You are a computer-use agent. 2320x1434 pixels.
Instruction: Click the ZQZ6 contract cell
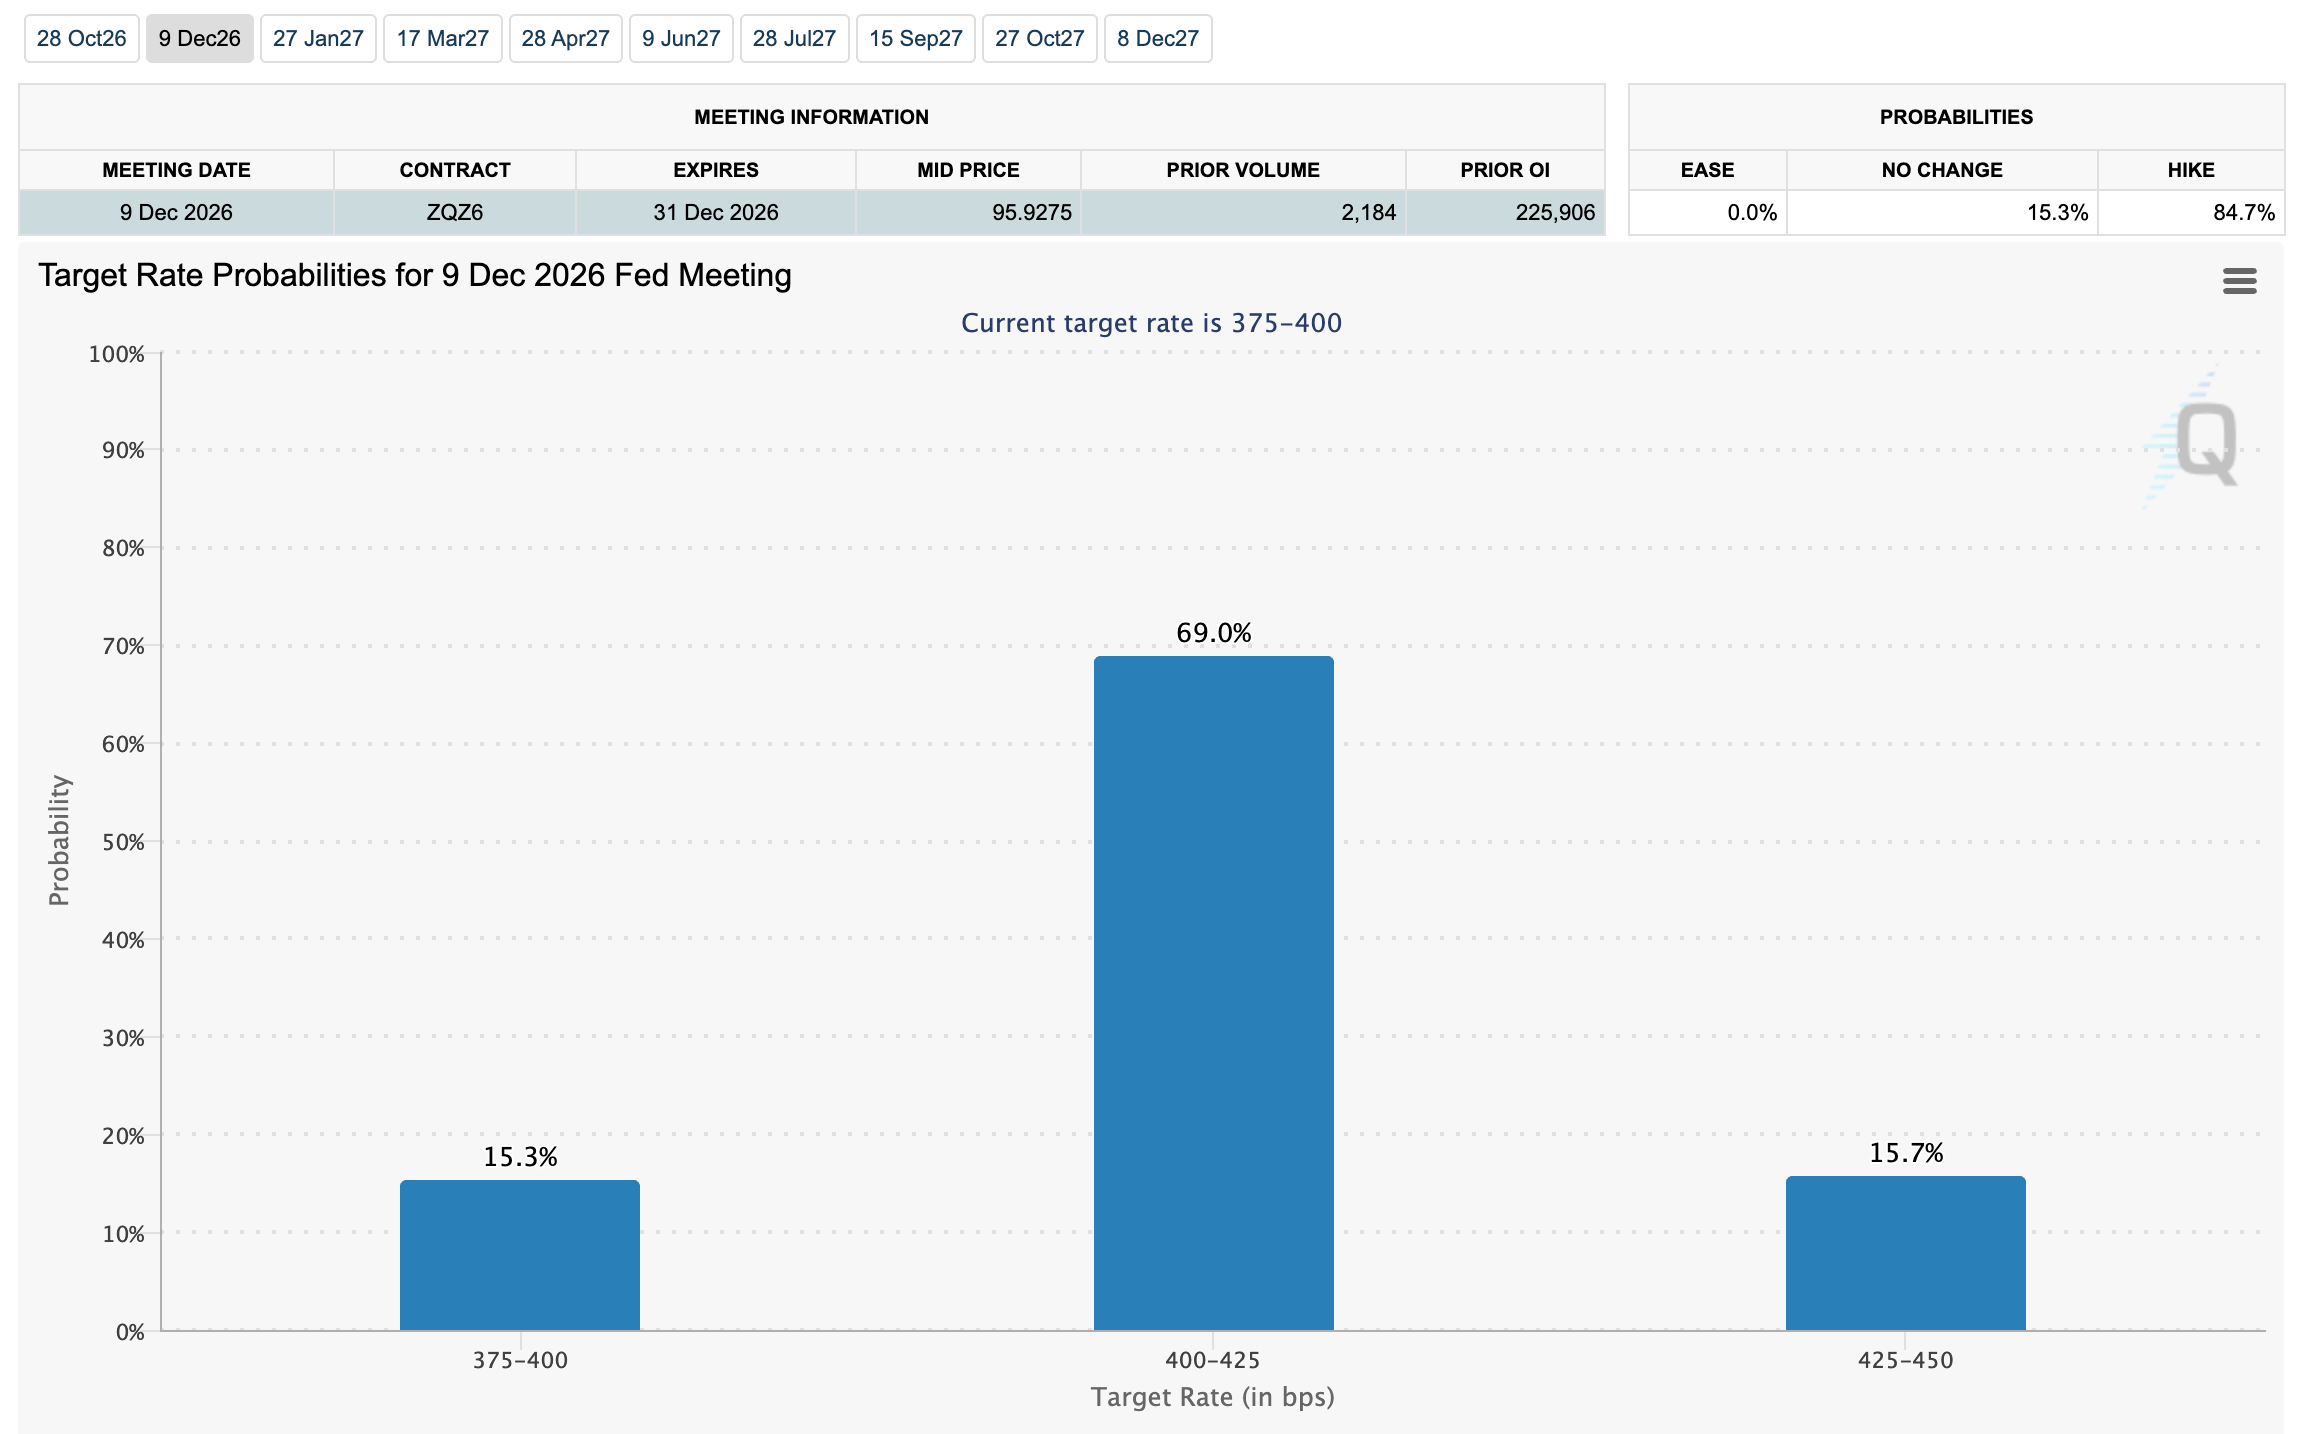tap(455, 213)
